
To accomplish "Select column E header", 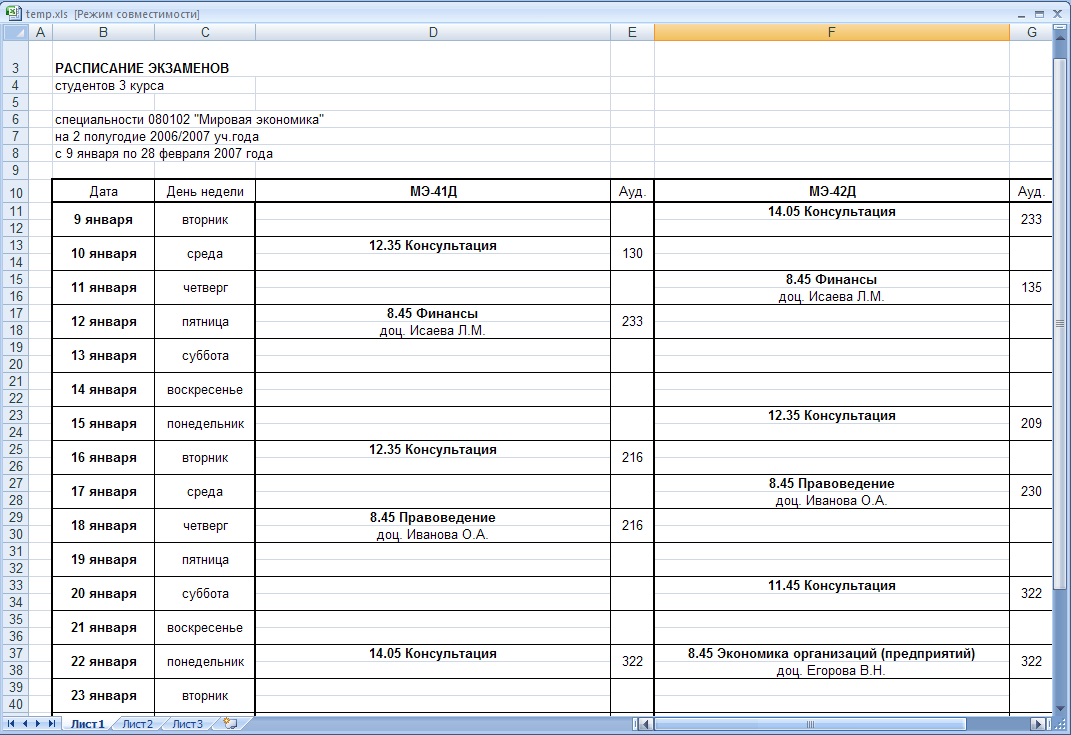I will click(x=632, y=32).
